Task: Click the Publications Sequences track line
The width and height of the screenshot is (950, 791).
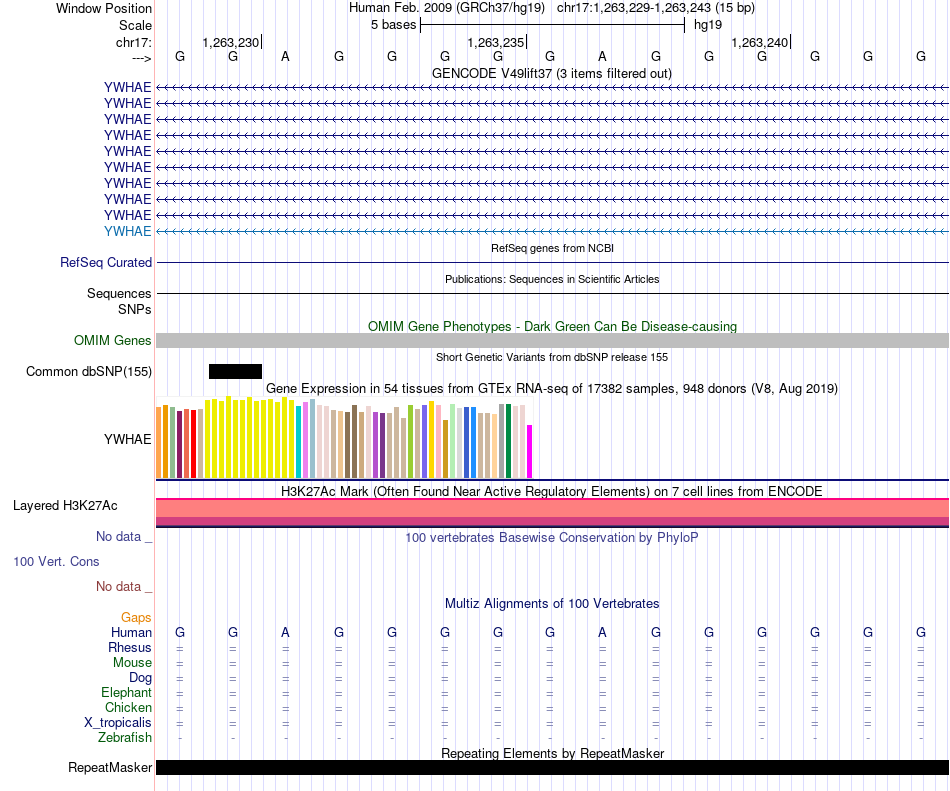Action: point(552,293)
